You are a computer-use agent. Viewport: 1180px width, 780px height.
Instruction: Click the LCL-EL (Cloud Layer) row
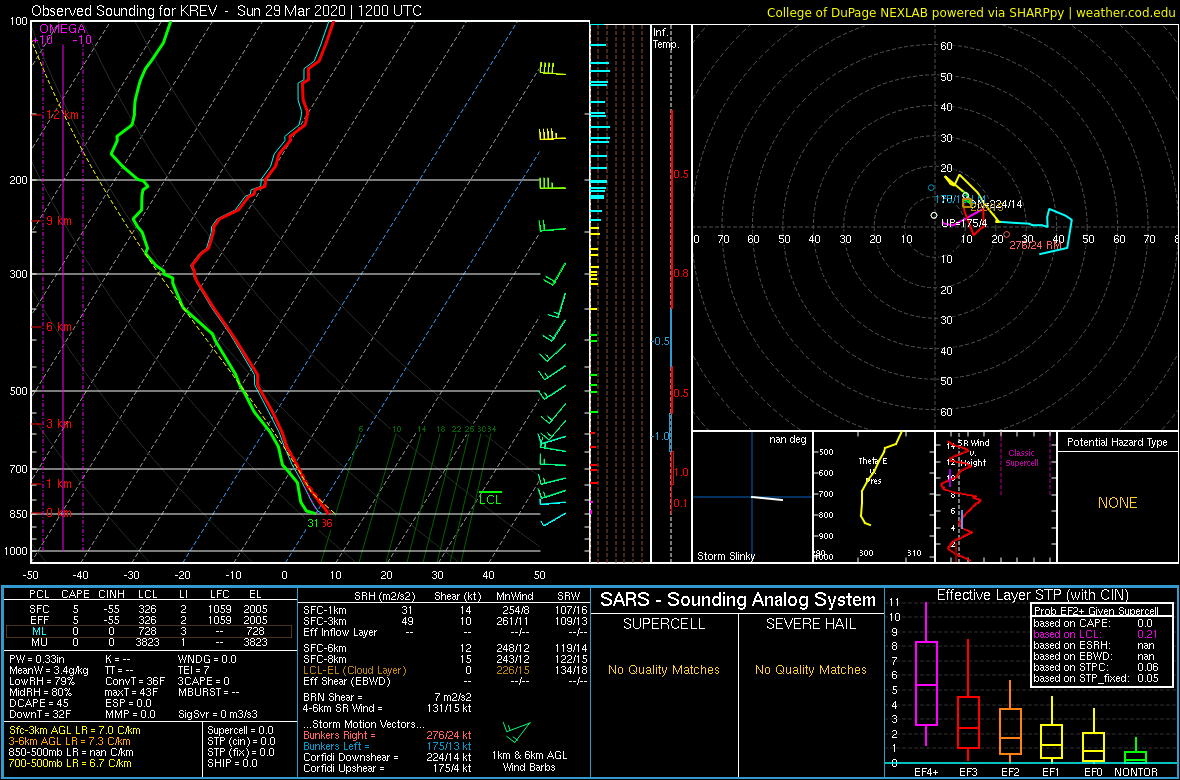442,669
